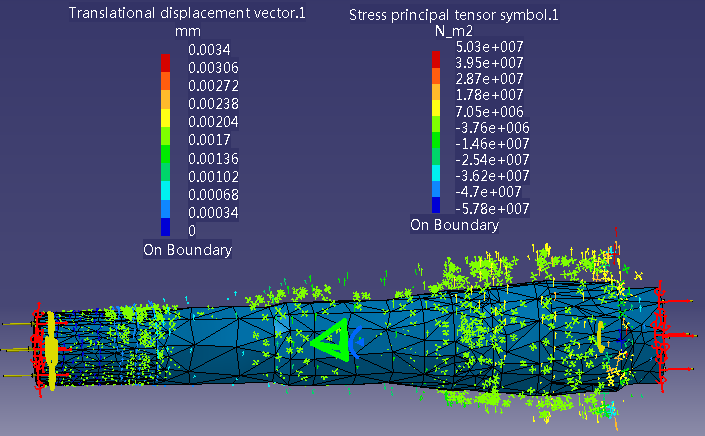The image size is (705, 436).
Task: Select the -2.54e+007 stress value
Action: [x=492, y=160]
